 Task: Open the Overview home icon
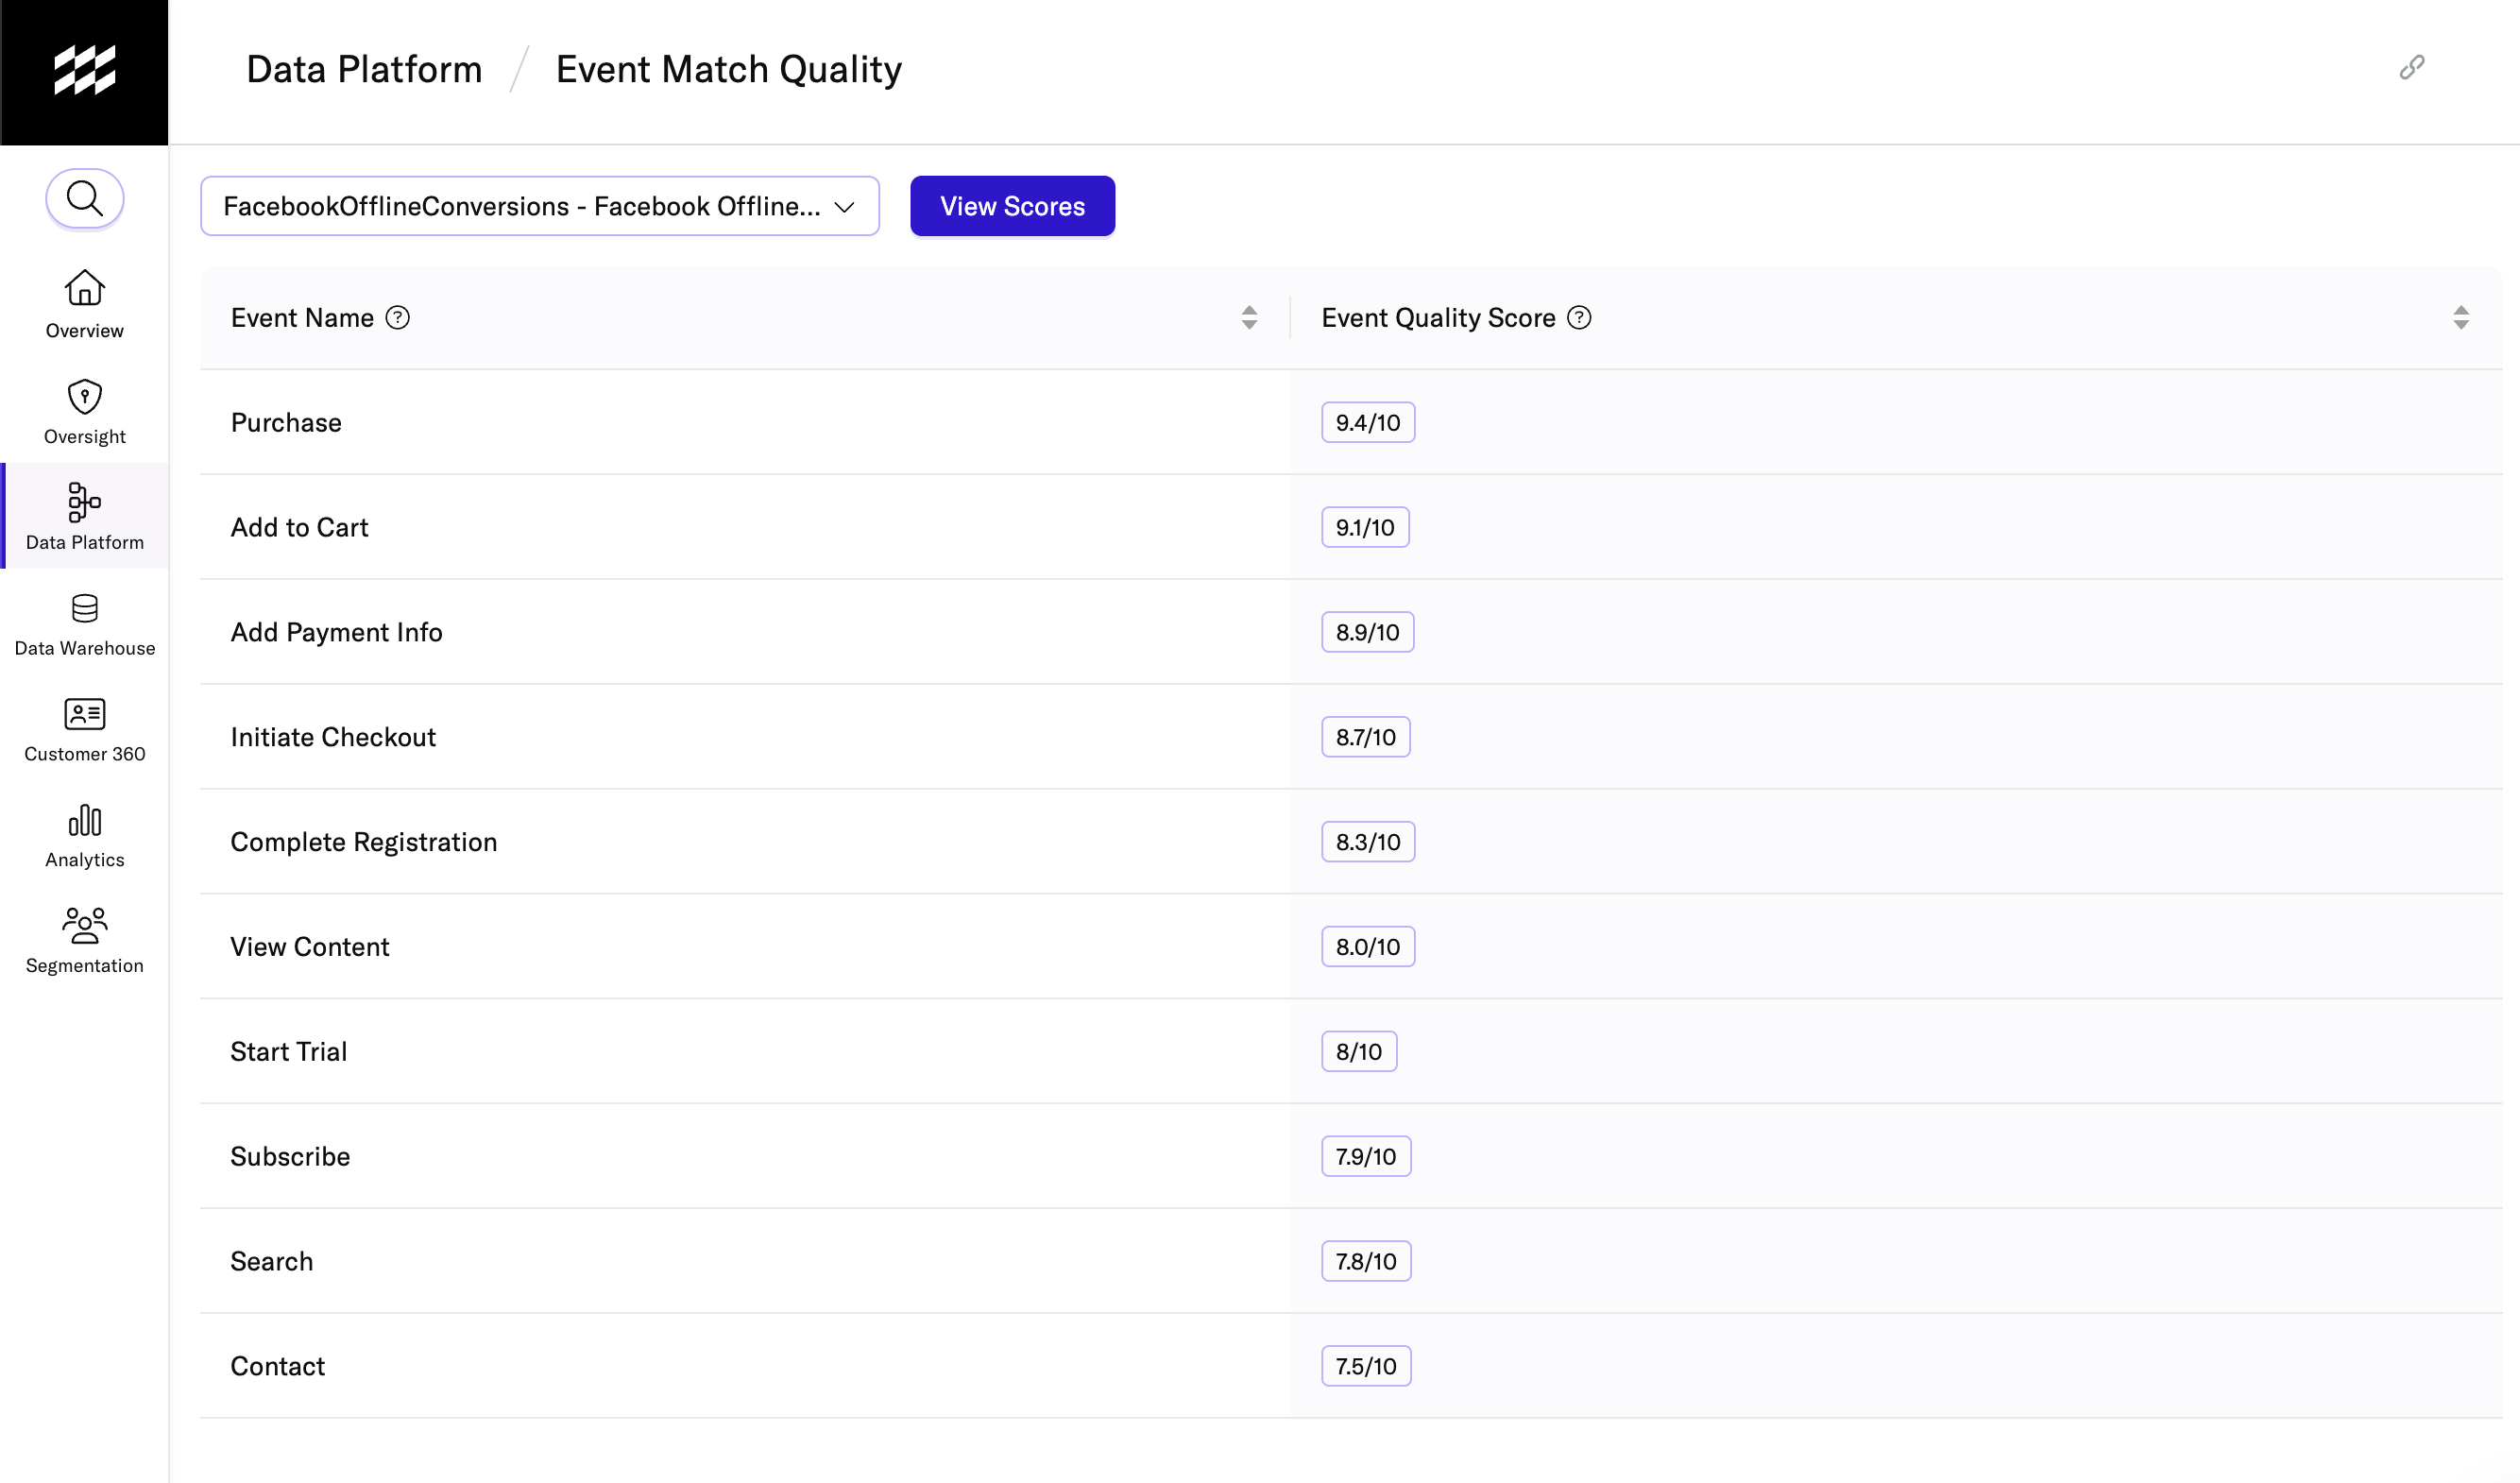click(x=85, y=289)
